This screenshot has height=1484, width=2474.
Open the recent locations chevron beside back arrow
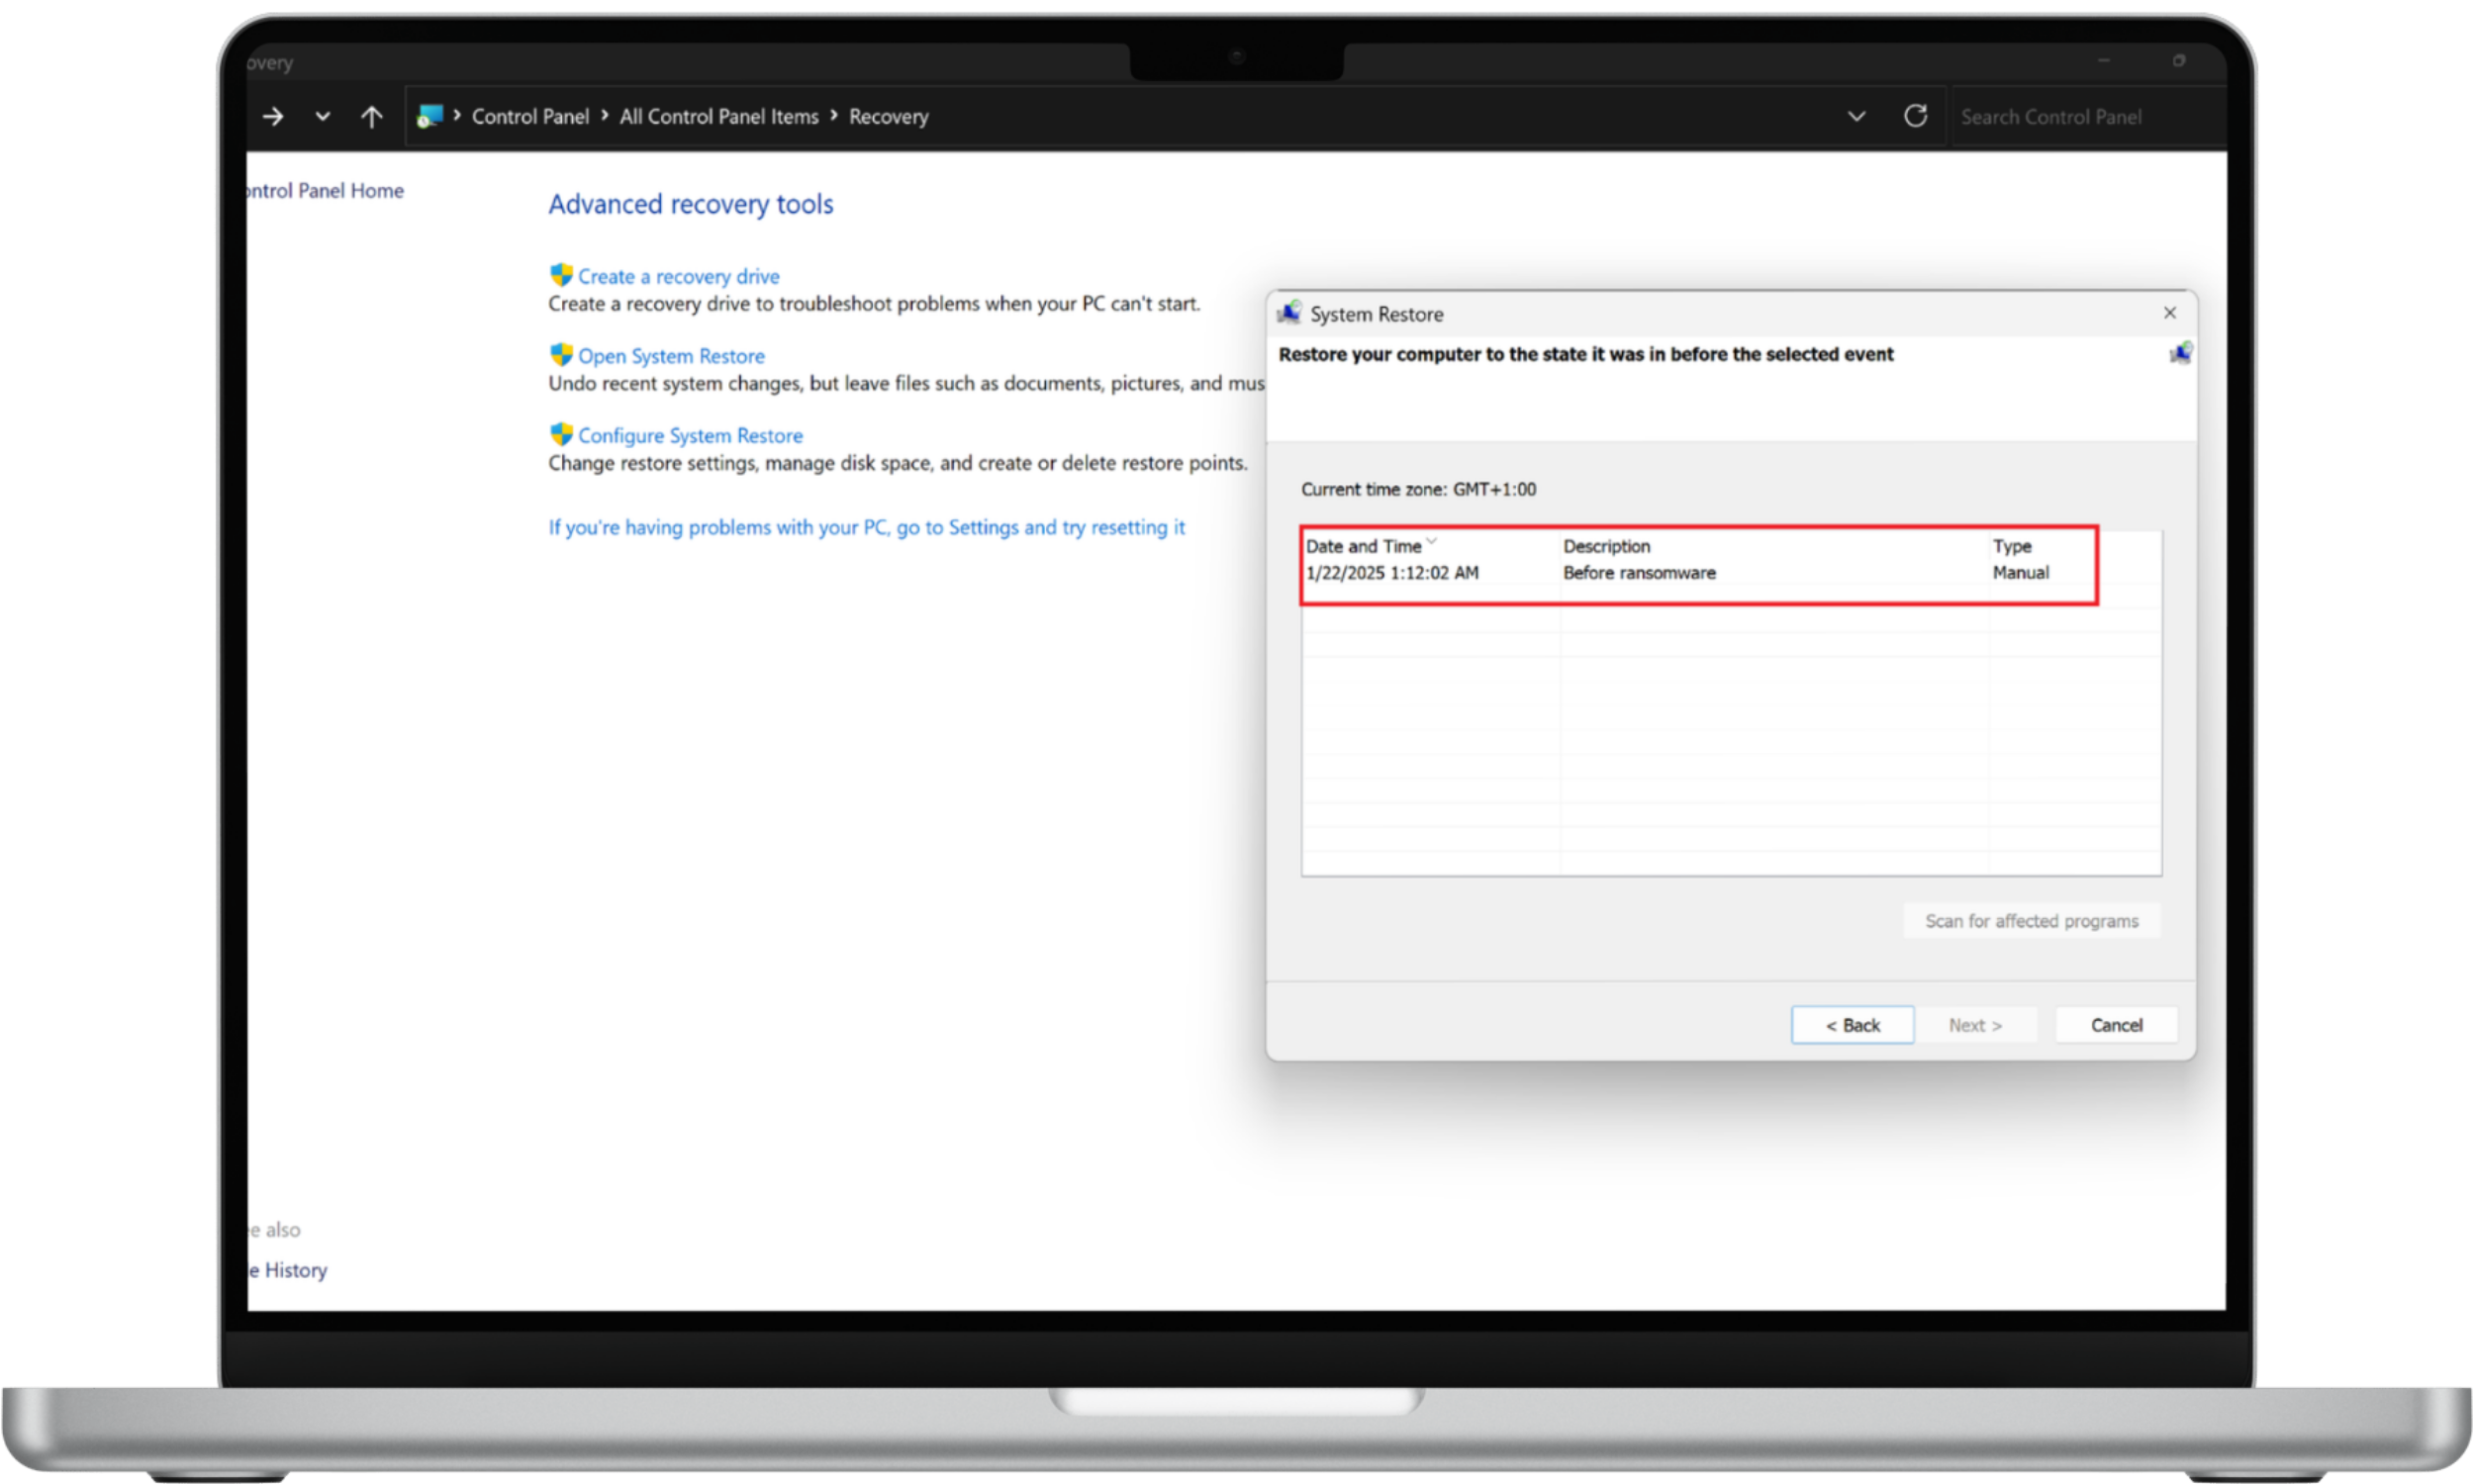[x=322, y=116]
